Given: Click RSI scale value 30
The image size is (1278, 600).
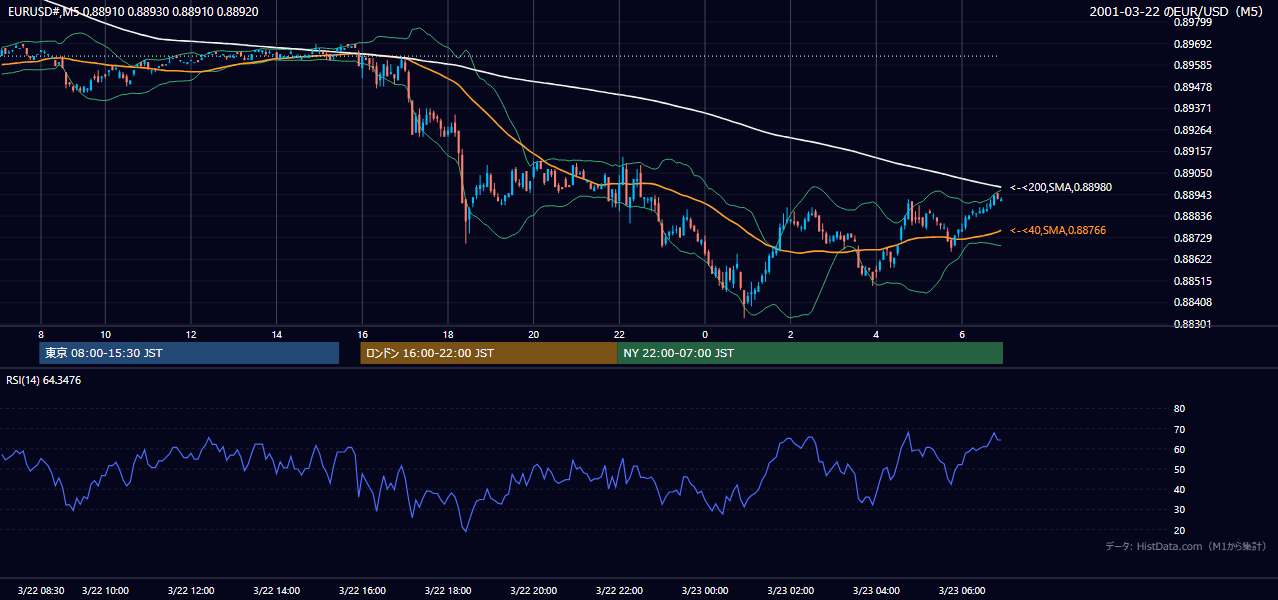Looking at the screenshot, I should tap(1179, 510).
